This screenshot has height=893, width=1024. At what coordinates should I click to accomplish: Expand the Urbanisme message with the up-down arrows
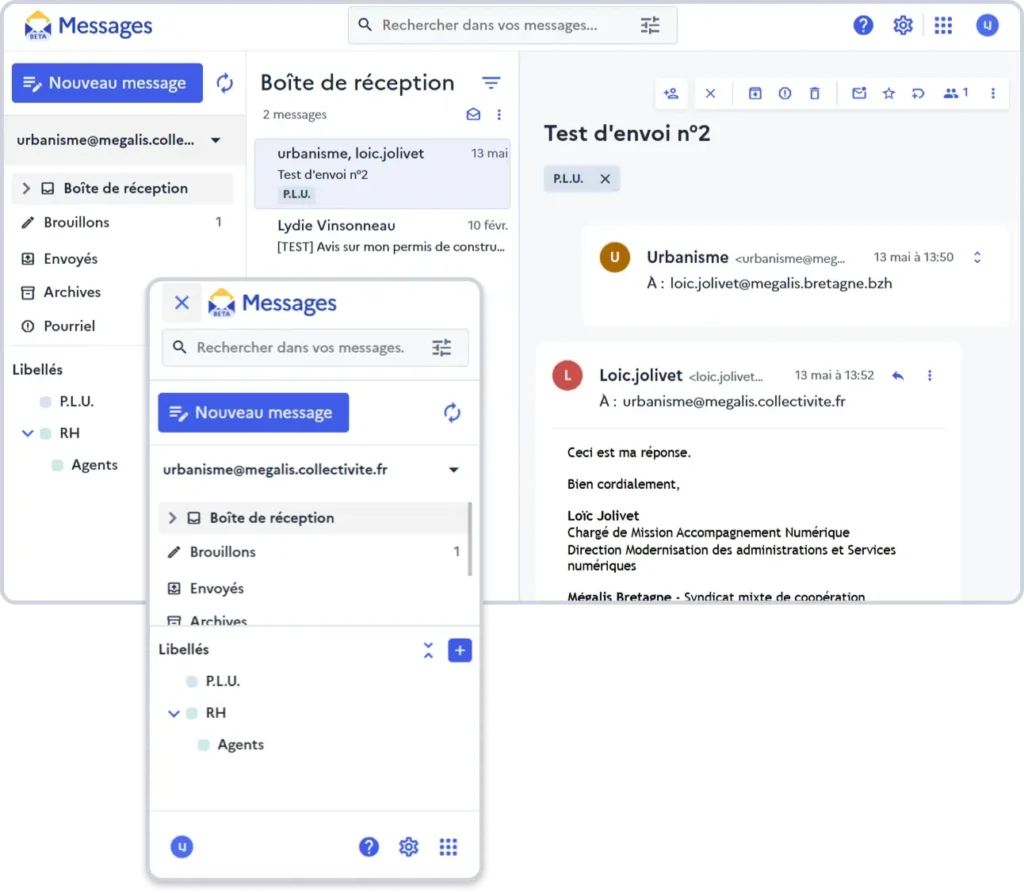[977, 257]
